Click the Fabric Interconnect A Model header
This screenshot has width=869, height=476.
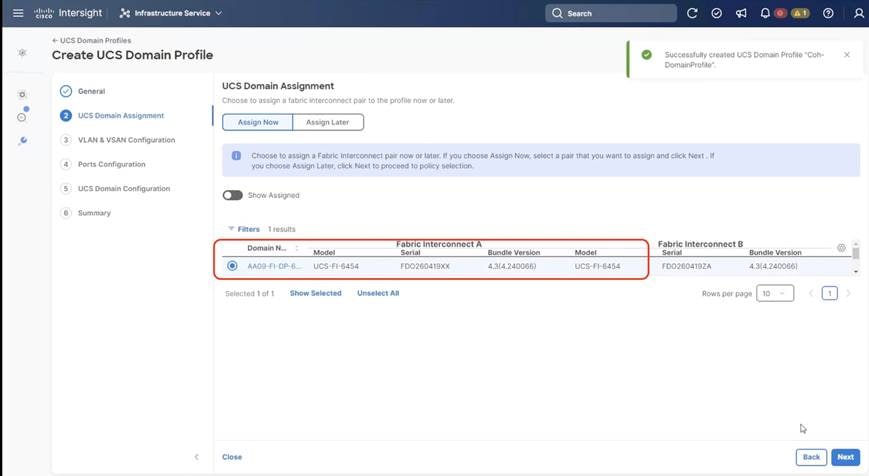[x=324, y=252]
